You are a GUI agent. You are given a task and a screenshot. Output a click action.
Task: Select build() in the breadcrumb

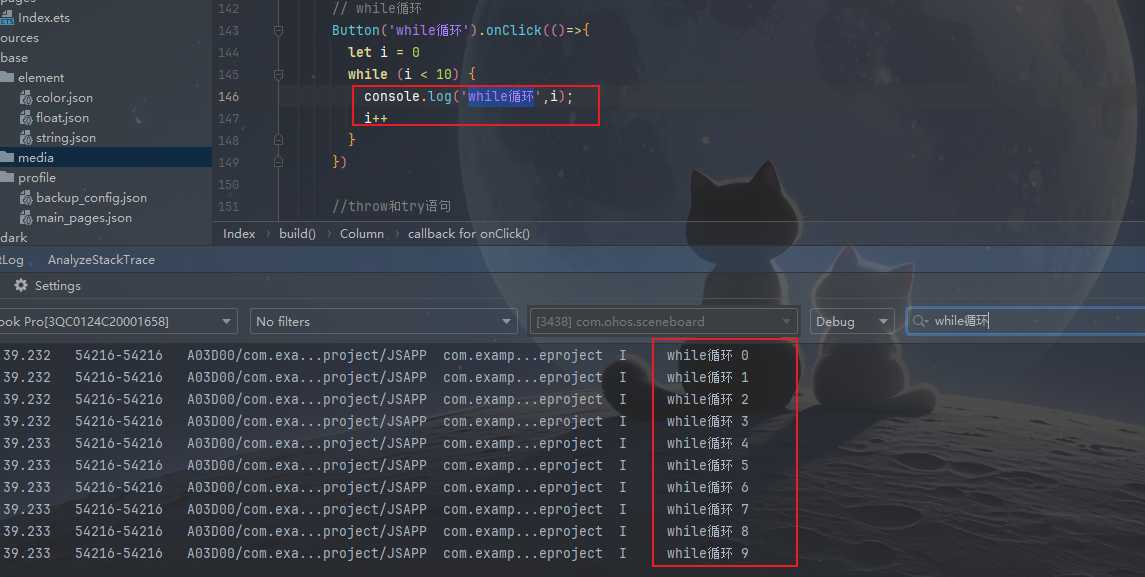297,234
